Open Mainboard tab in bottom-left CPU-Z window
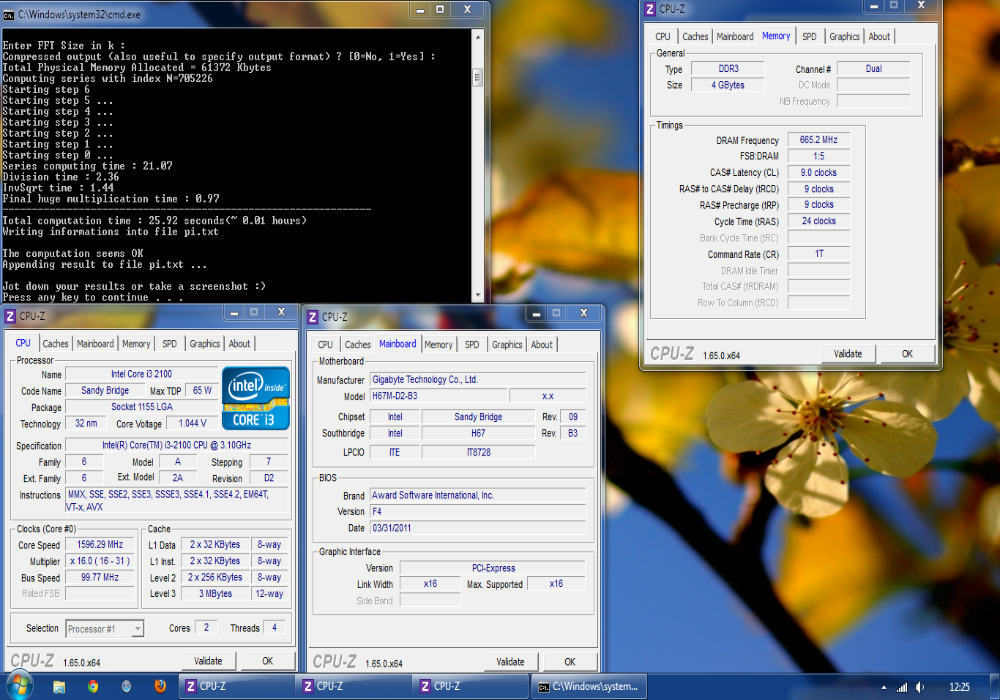1000x700 pixels. click(95, 344)
